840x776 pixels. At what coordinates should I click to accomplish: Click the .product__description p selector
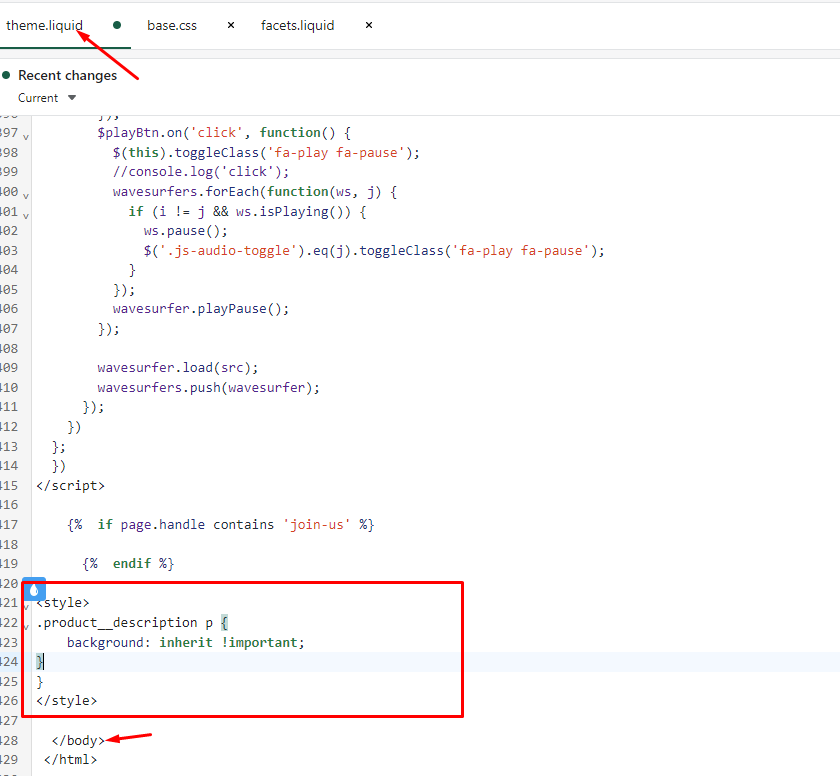(x=124, y=622)
